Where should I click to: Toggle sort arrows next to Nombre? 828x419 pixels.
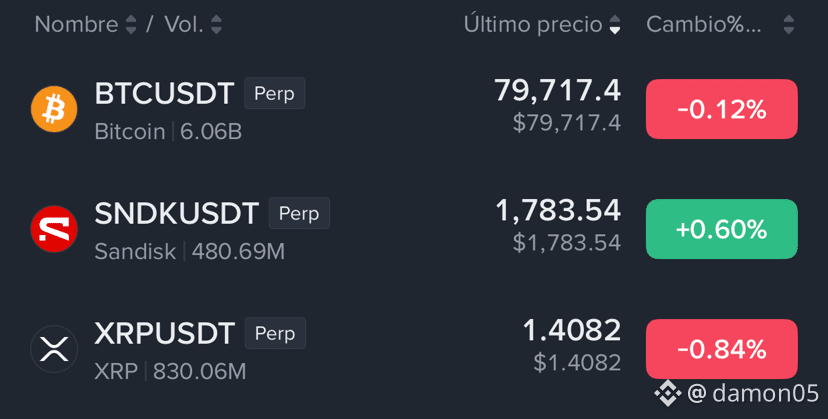pos(130,25)
